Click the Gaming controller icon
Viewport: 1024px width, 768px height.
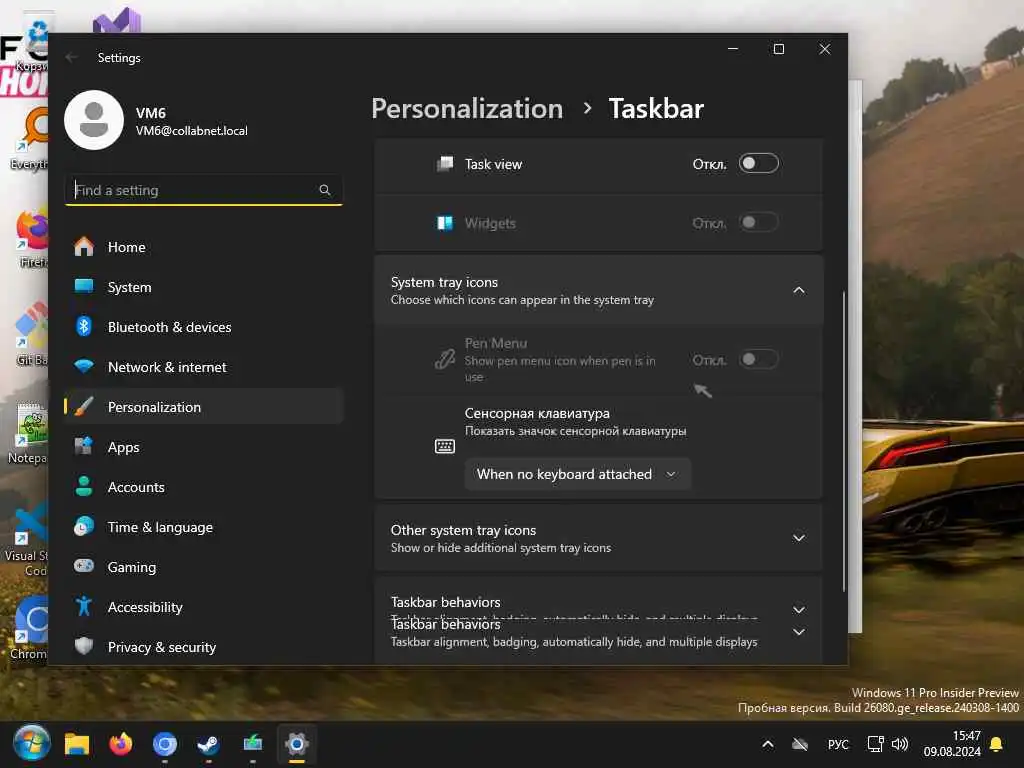84,566
